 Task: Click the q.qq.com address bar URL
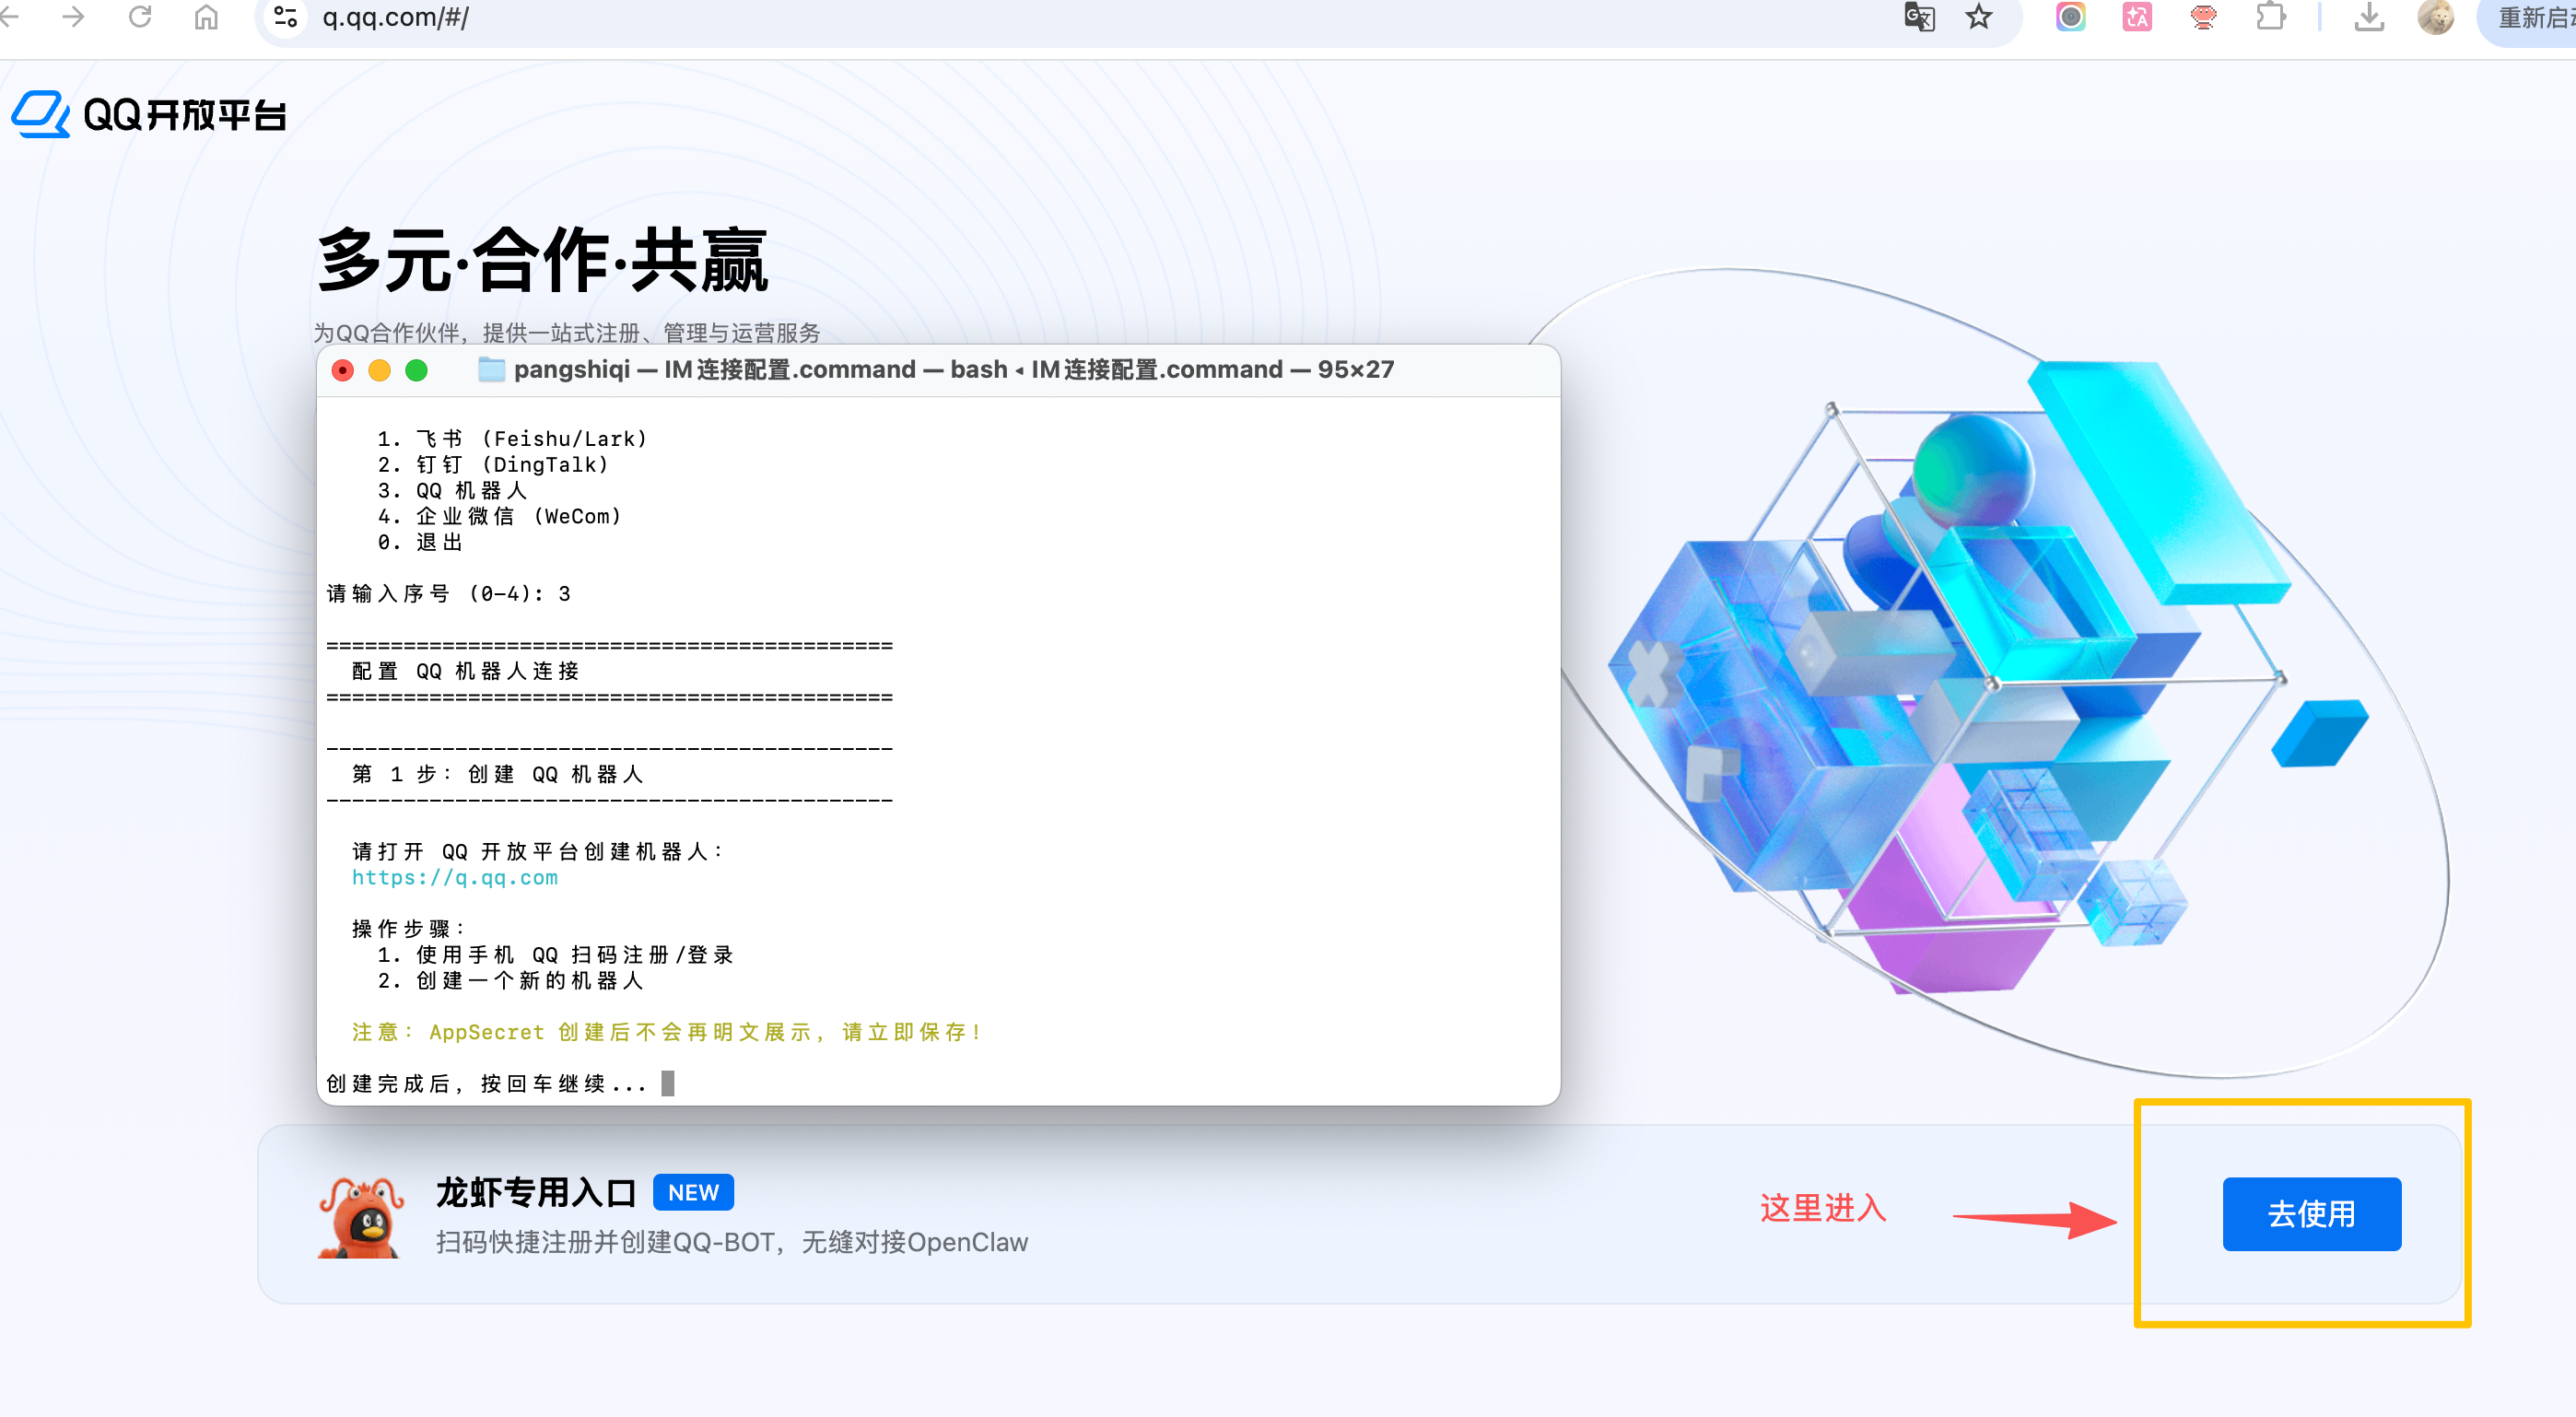click(395, 17)
